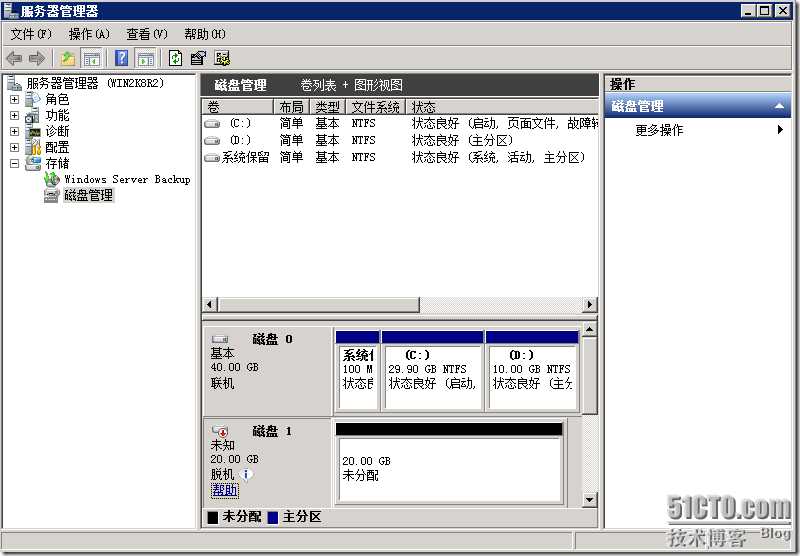Click the Windows Server Backup icon

coord(52,179)
